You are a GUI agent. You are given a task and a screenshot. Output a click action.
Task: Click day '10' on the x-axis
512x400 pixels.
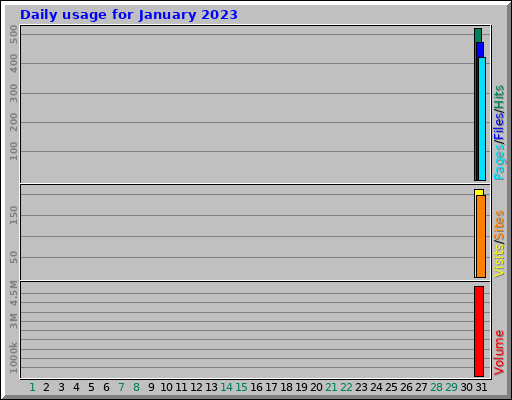tap(166, 387)
